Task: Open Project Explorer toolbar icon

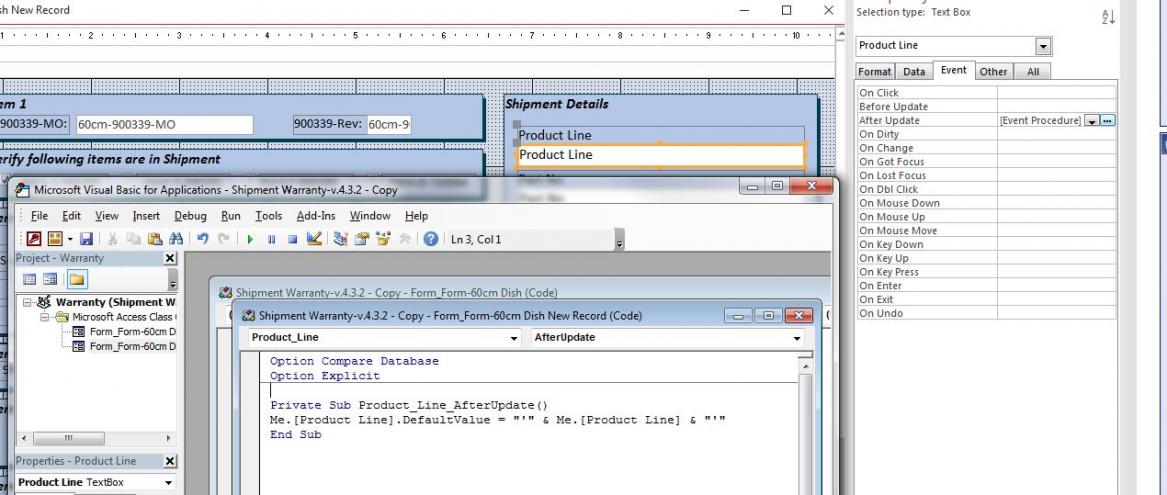Action: click(x=341, y=239)
